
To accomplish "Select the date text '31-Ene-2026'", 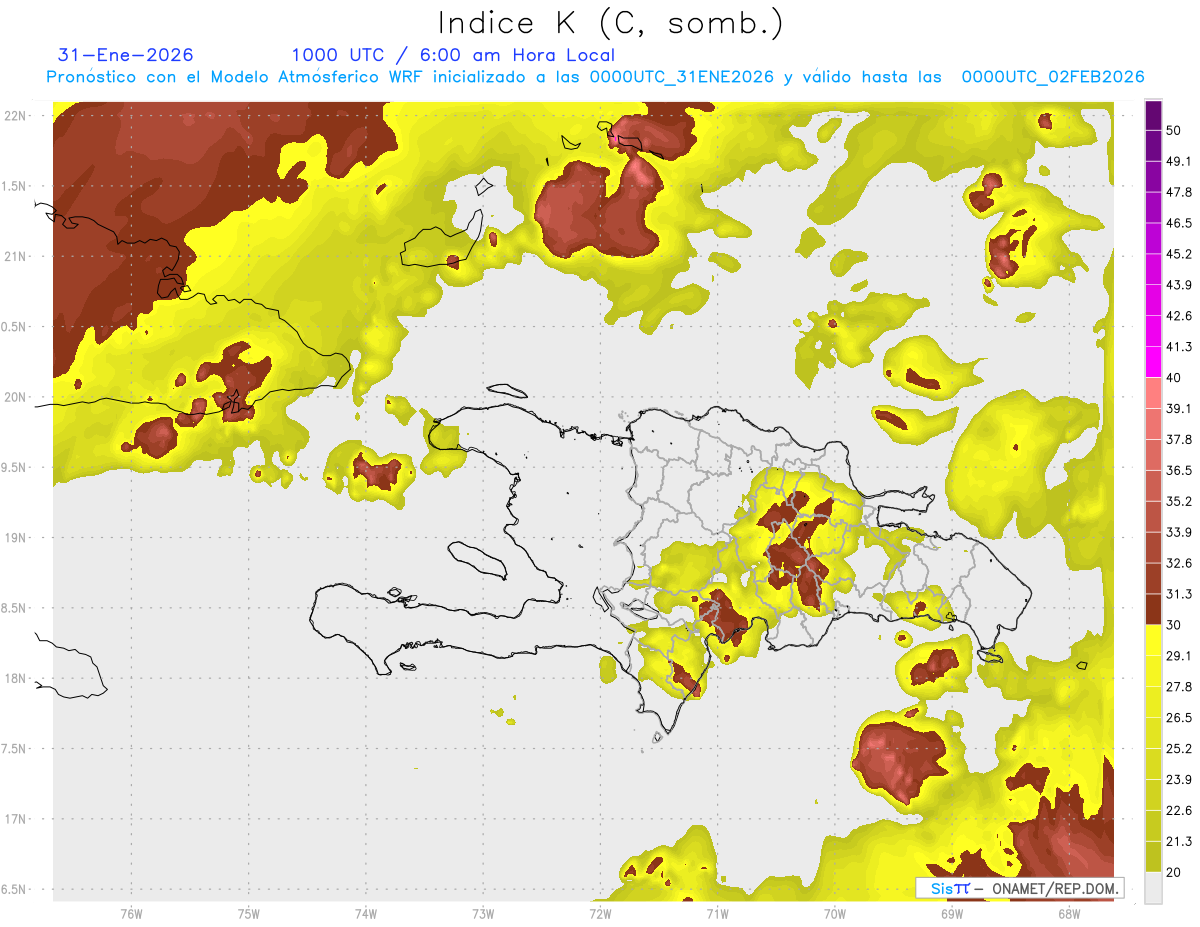I will click(126, 55).
